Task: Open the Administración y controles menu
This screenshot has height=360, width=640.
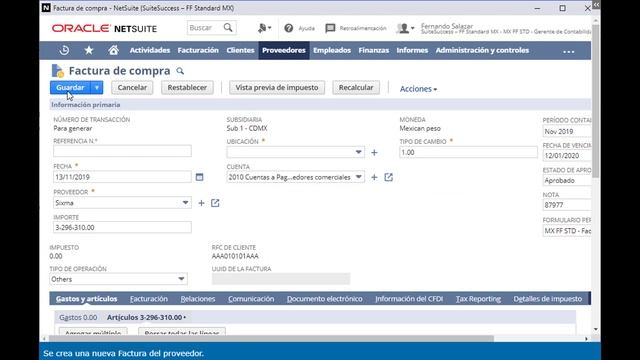Action: coord(482,50)
